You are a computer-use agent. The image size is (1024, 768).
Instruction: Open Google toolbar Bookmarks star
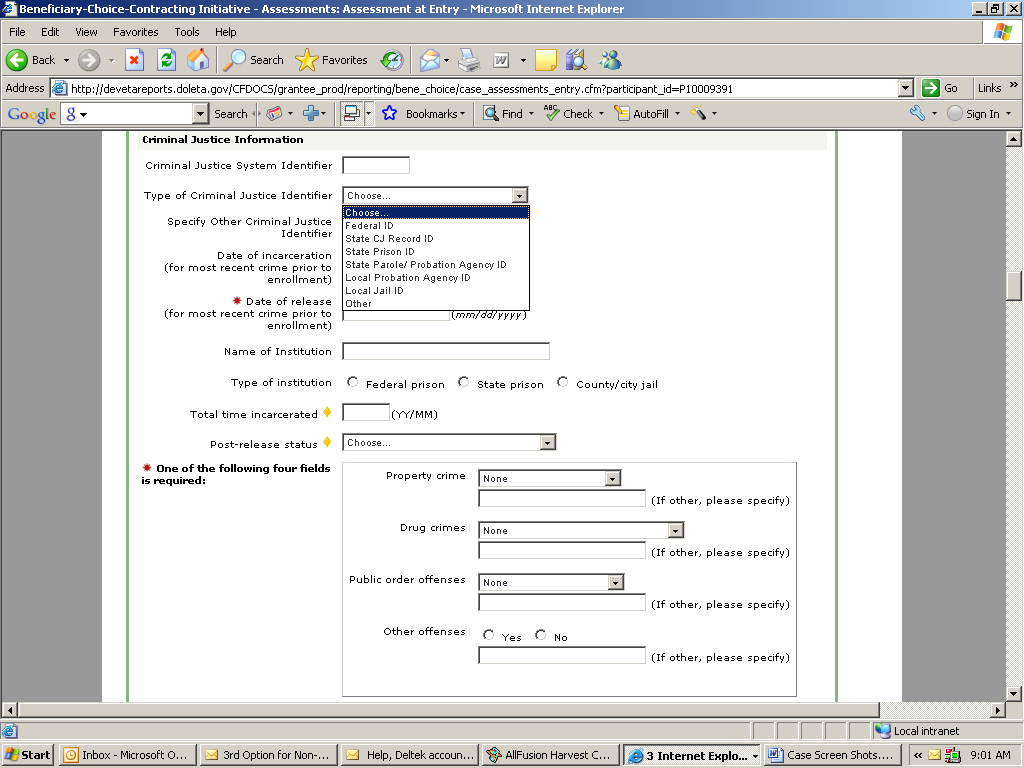[x=390, y=114]
